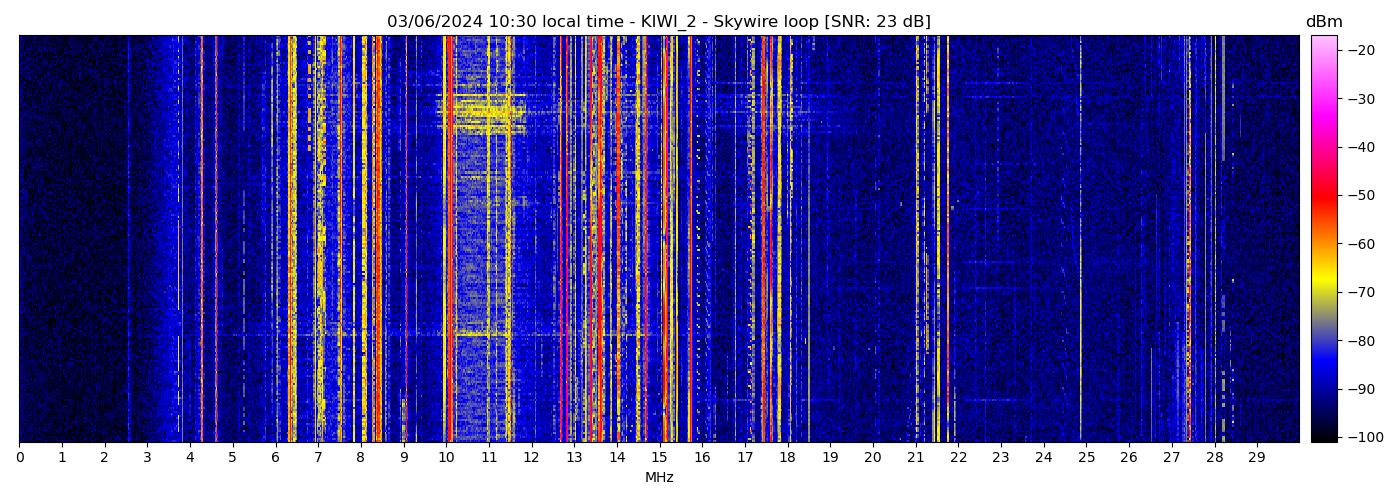Click the 21 MHz tick label
Screen dimensions: 1400x500
click(x=915, y=457)
